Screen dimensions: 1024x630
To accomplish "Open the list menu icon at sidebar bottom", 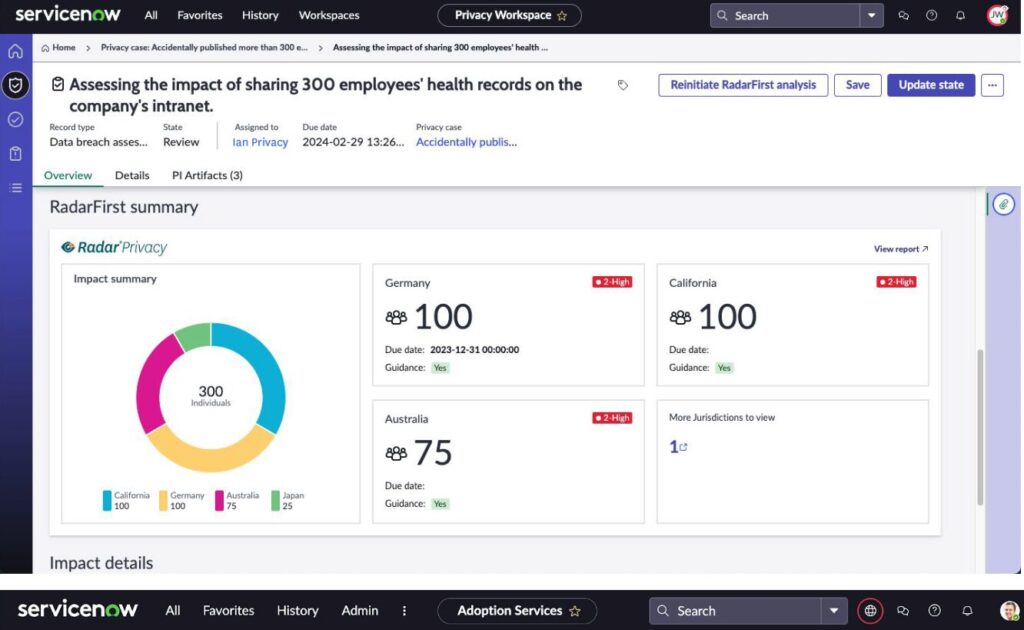I will click(15, 187).
